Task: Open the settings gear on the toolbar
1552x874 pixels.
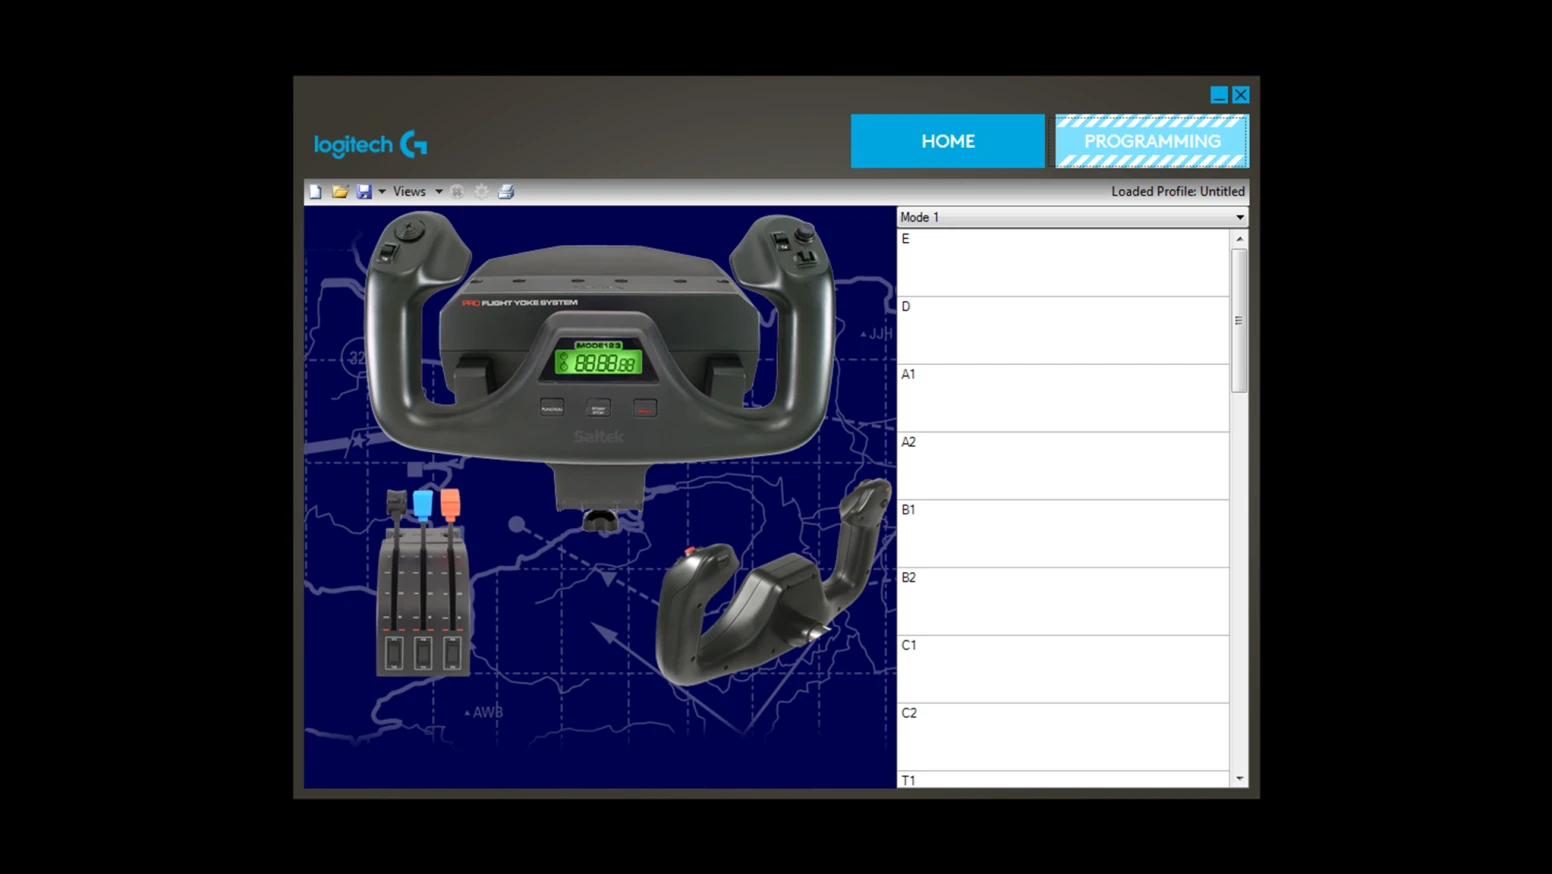Action: [481, 191]
